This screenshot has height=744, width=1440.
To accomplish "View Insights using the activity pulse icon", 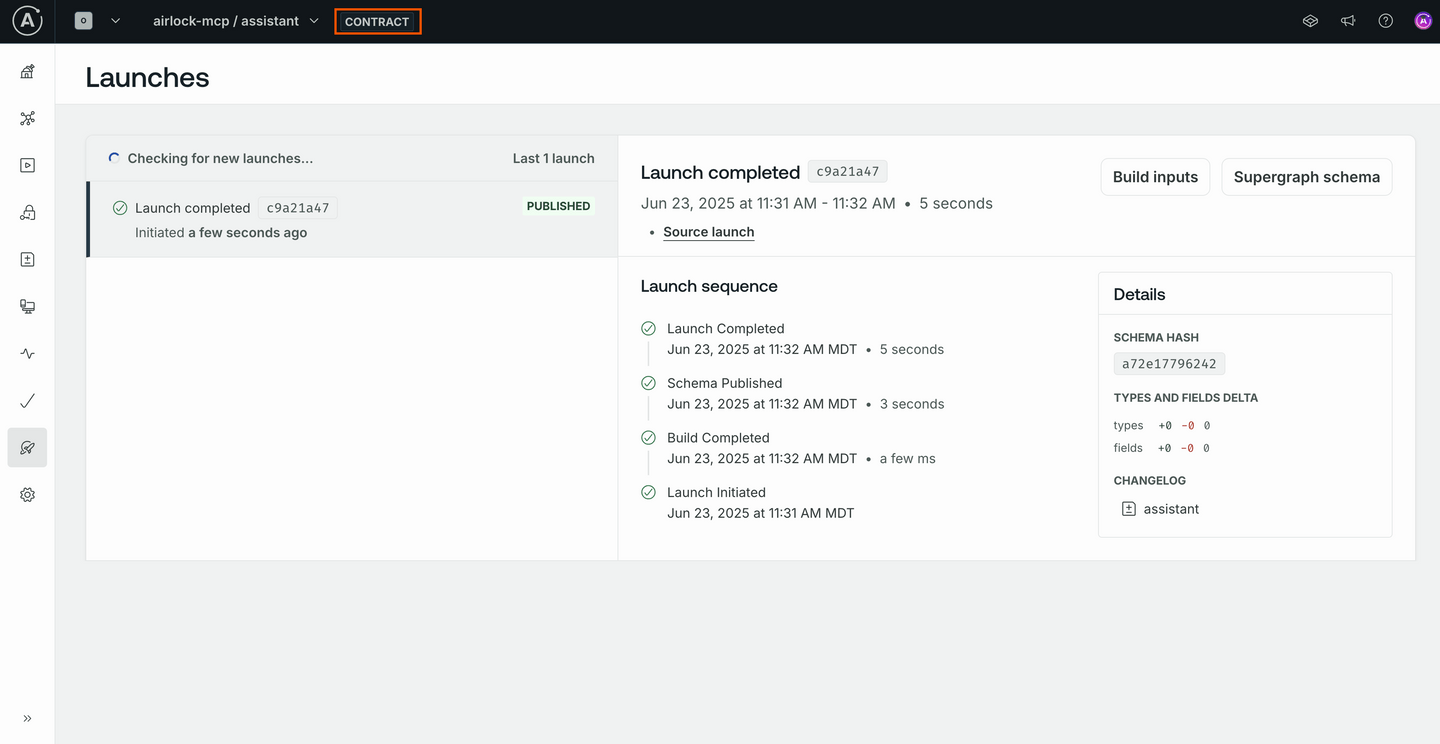I will coord(27,353).
